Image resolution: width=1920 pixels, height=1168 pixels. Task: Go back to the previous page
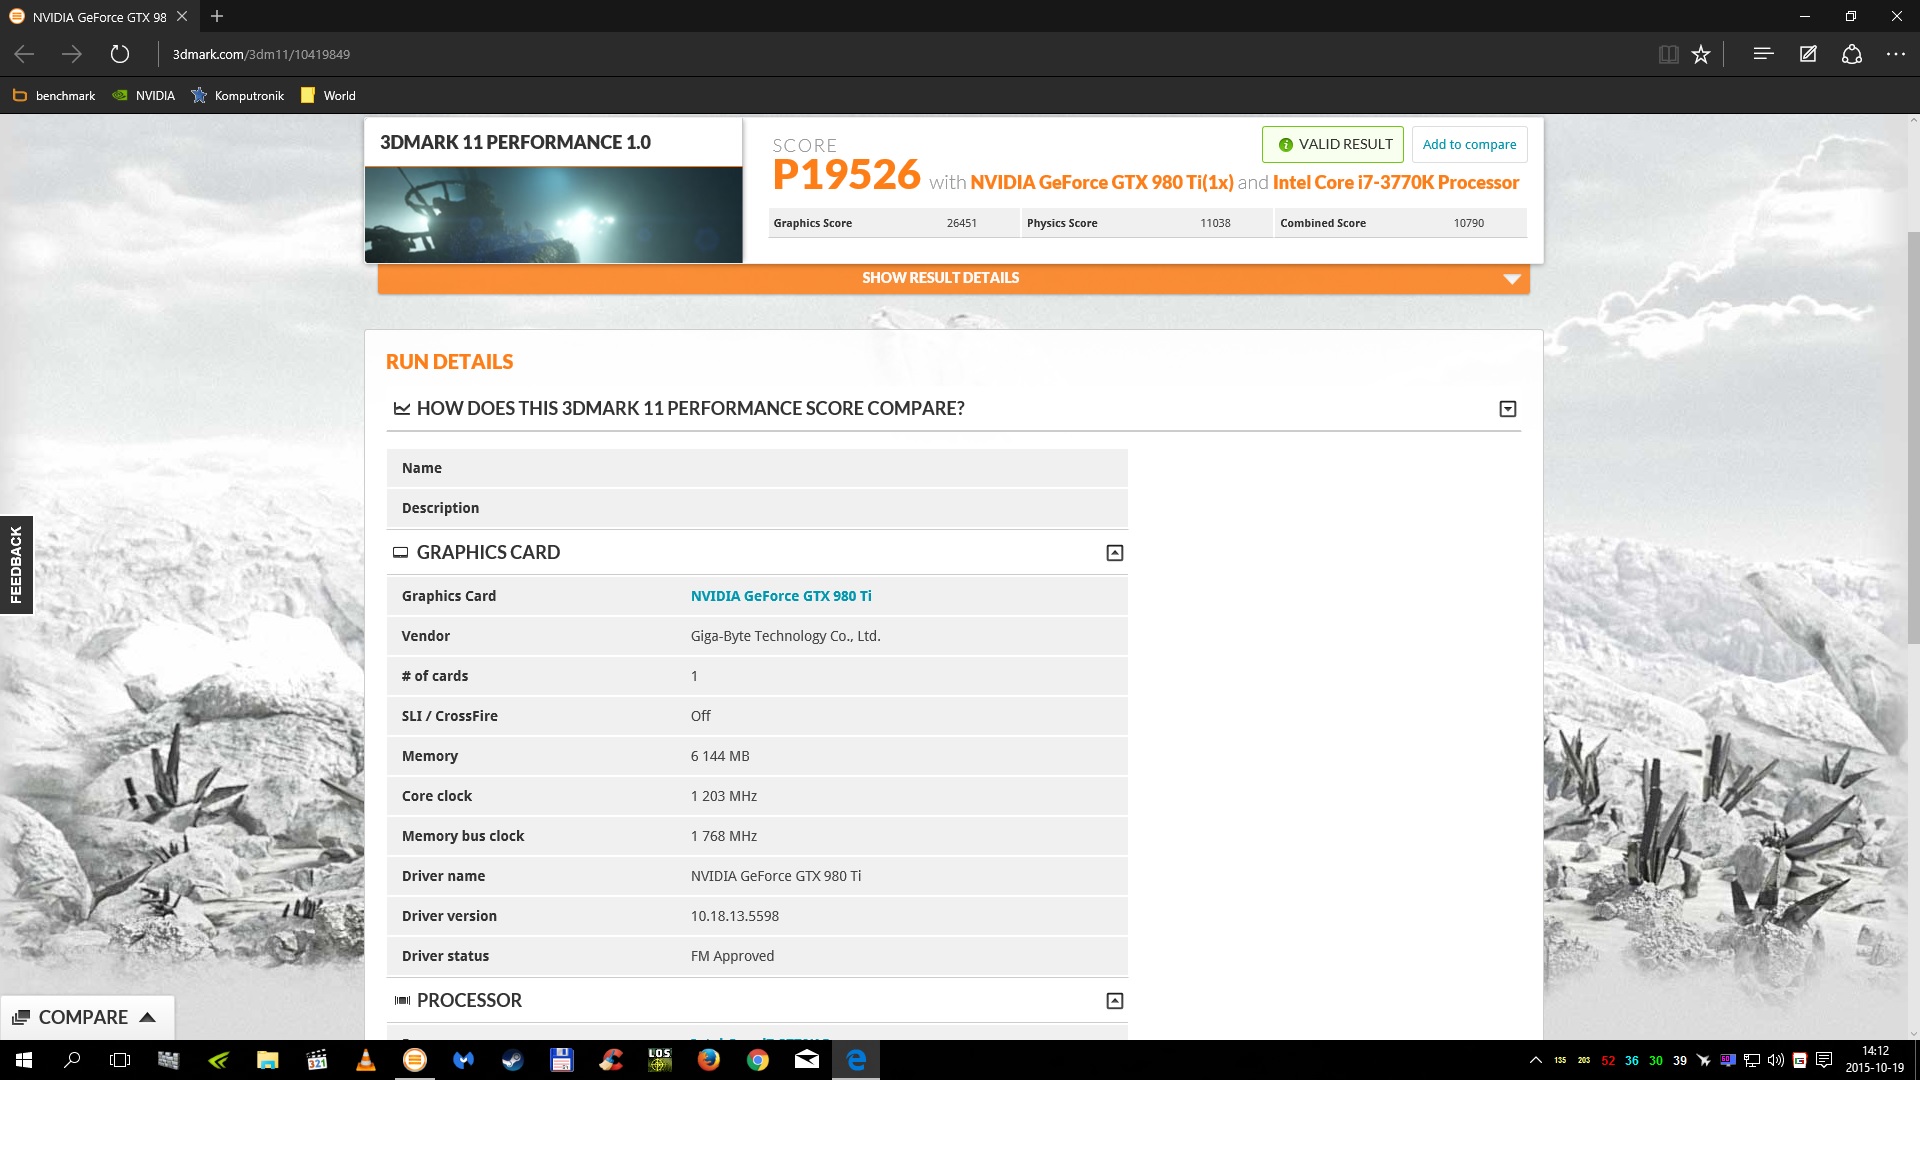pyautogui.click(x=24, y=54)
